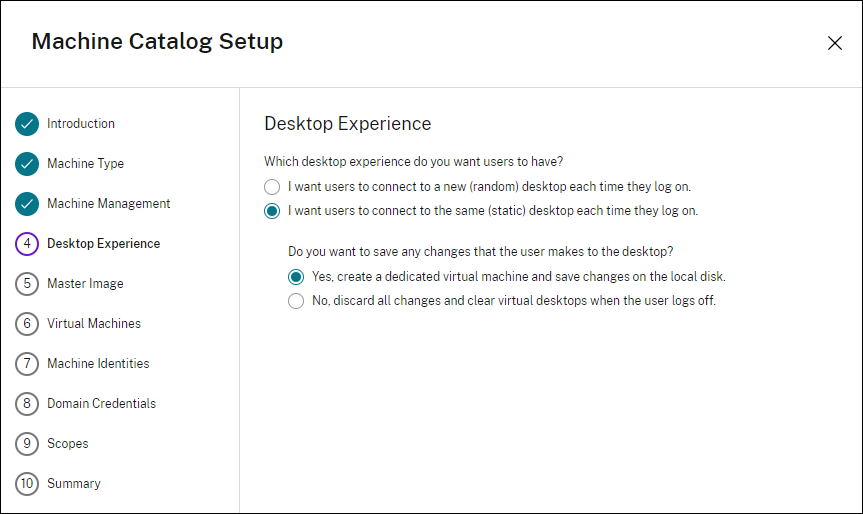Select the new (random) desktop radio option
Screen dimensions: 863x514
(272, 187)
